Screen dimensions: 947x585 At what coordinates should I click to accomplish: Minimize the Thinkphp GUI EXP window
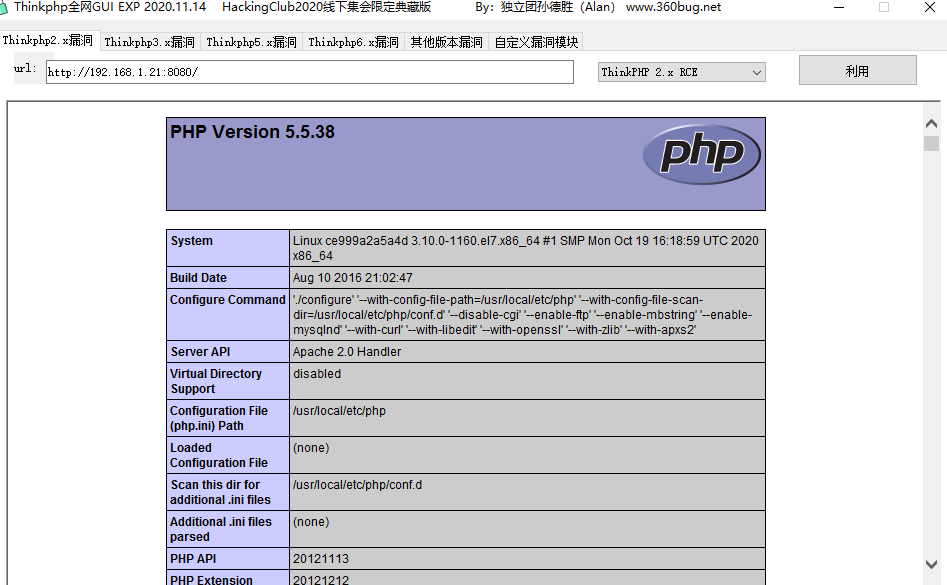[839, 7]
